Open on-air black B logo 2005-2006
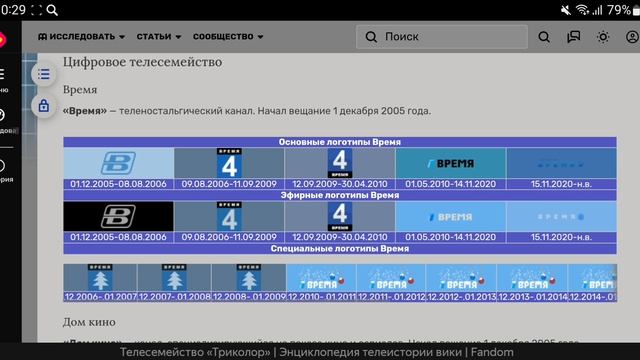This screenshot has height=360, width=640. point(118,216)
